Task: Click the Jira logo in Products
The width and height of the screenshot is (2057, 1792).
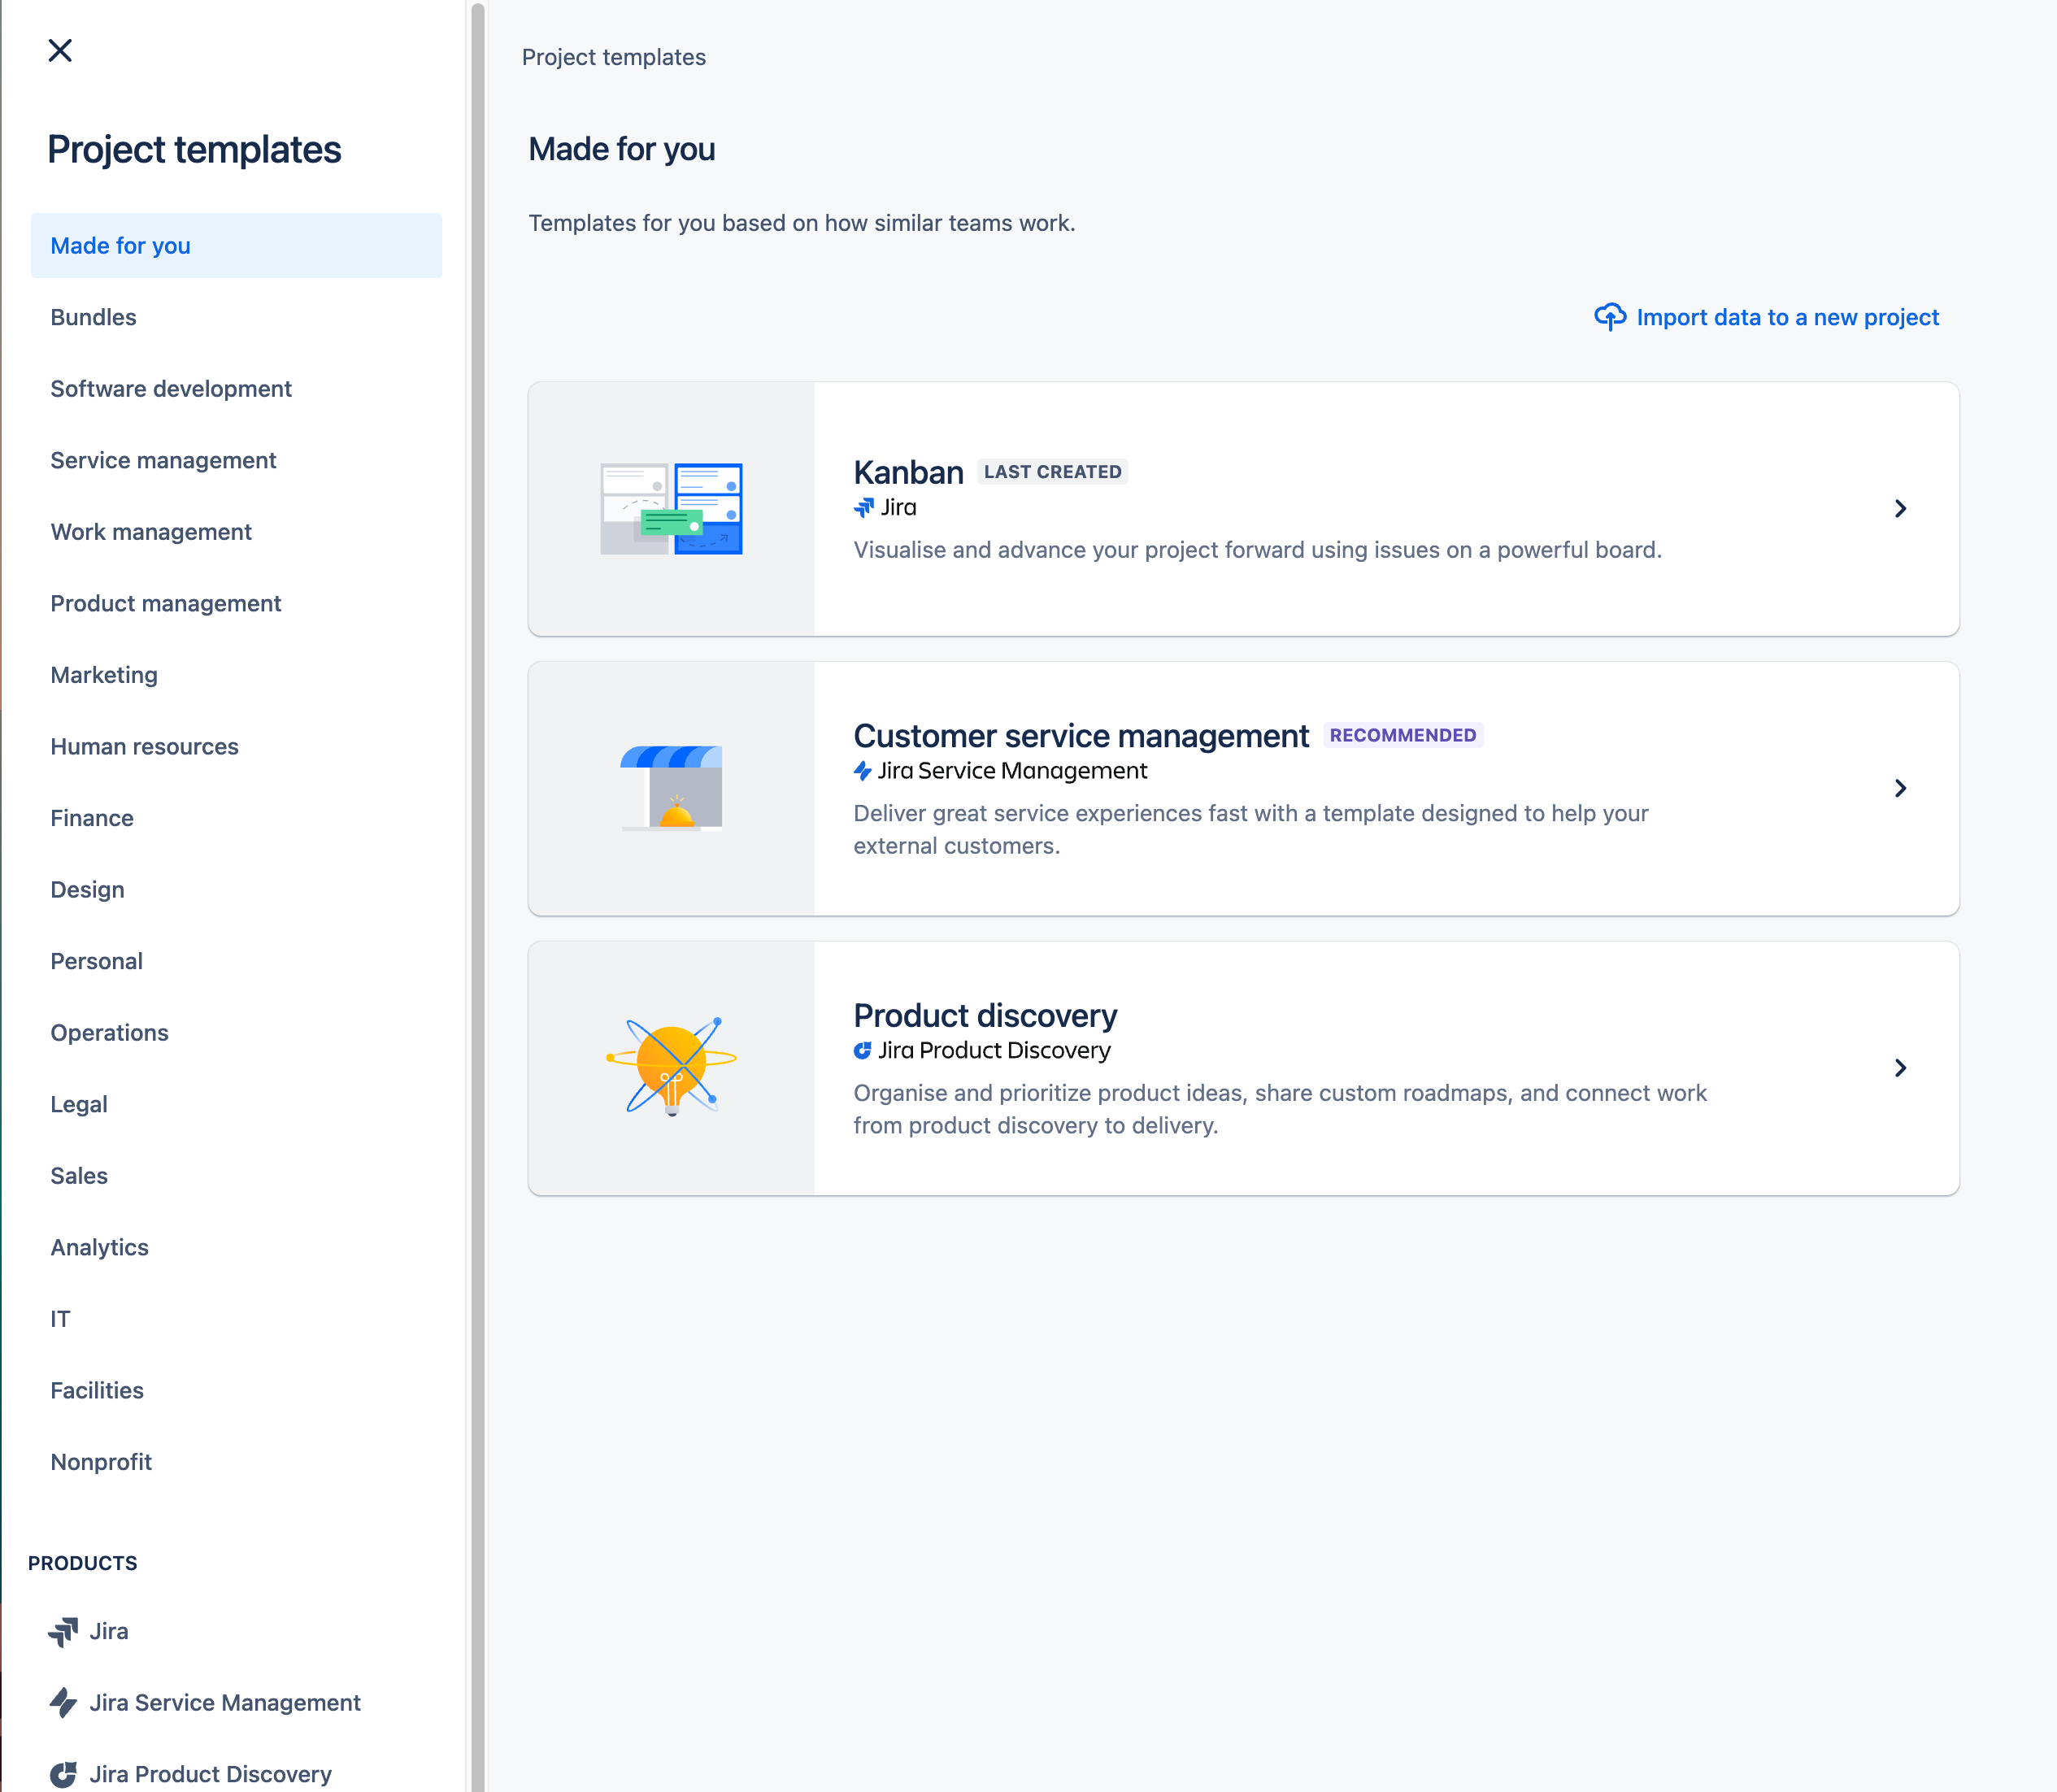Action: (x=63, y=1632)
